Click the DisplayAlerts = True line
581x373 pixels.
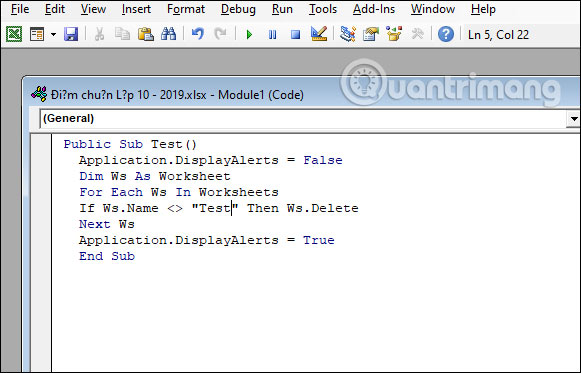206,240
